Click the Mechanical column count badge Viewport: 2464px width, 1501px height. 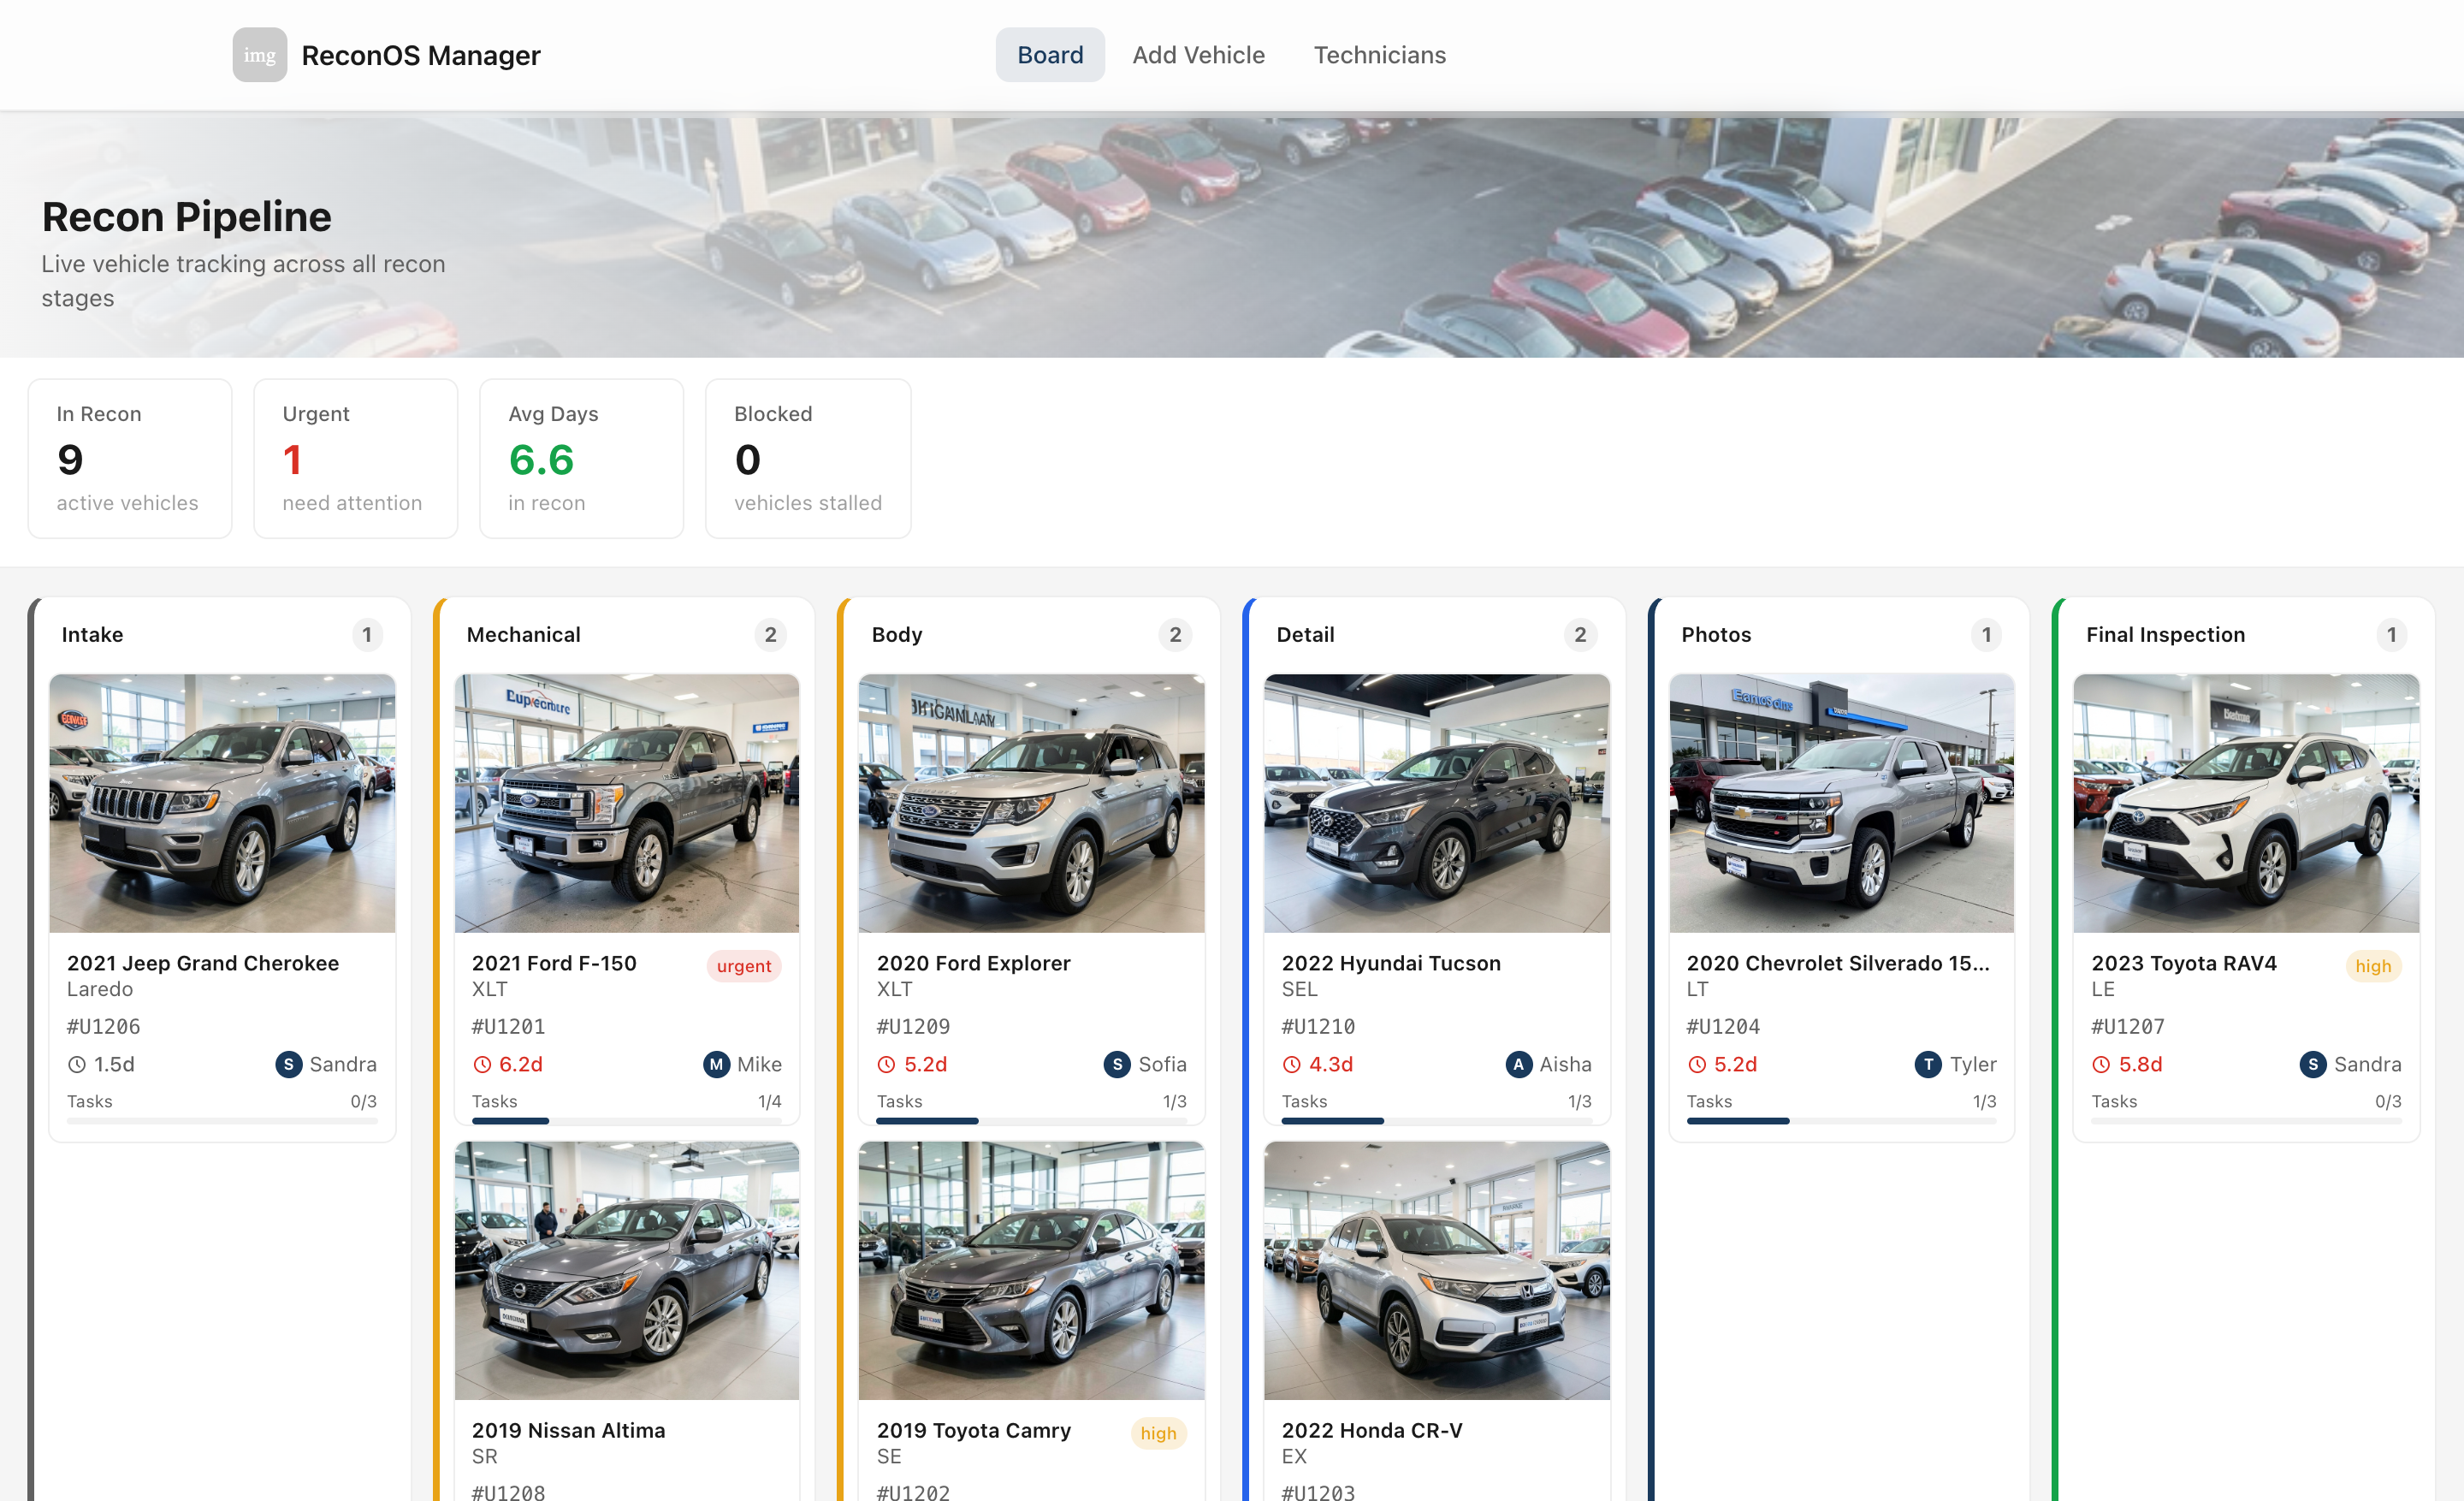point(770,635)
